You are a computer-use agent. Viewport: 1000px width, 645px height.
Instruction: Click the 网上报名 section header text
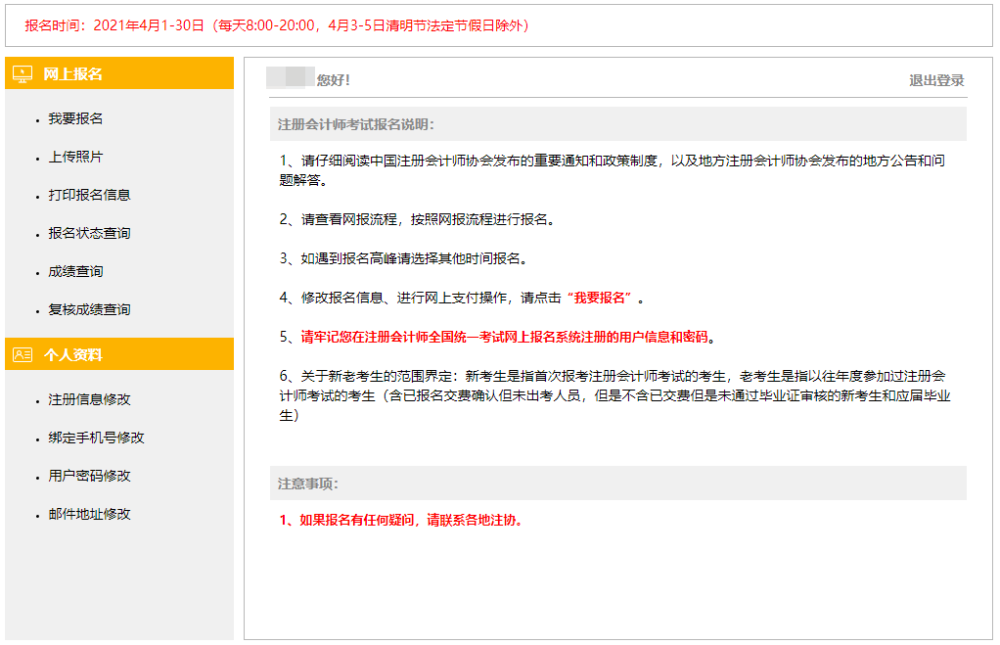pos(73,74)
